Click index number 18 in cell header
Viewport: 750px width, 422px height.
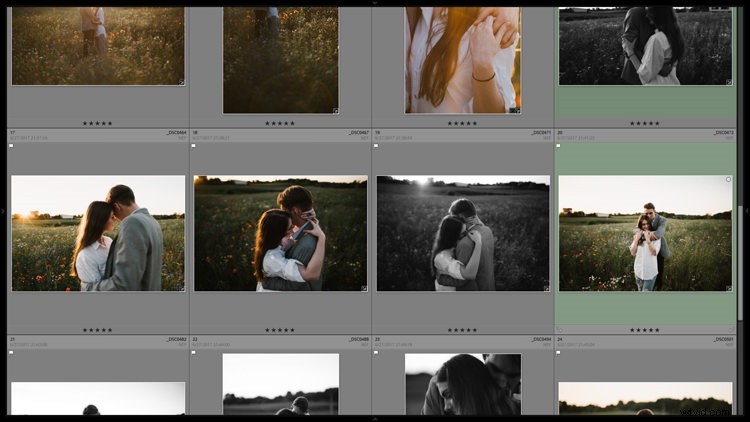[195, 133]
